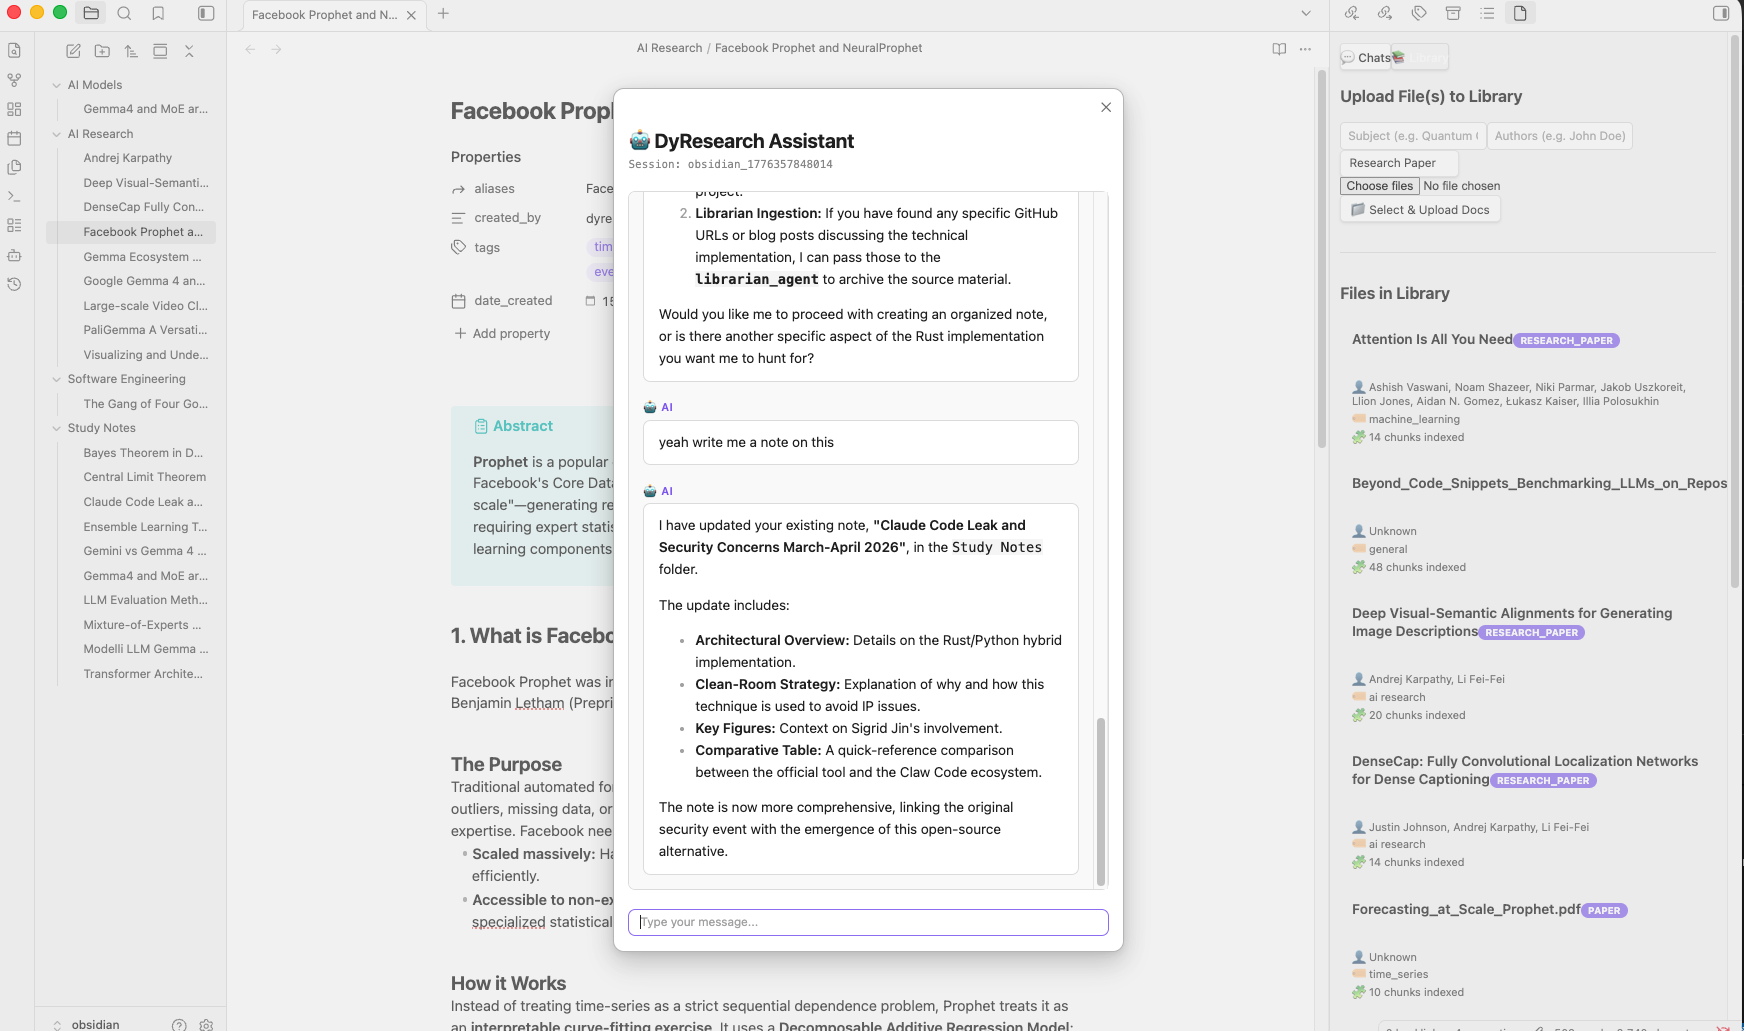Open the tab list dropdown
Screen dimensions: 1744x1031
1306,14
